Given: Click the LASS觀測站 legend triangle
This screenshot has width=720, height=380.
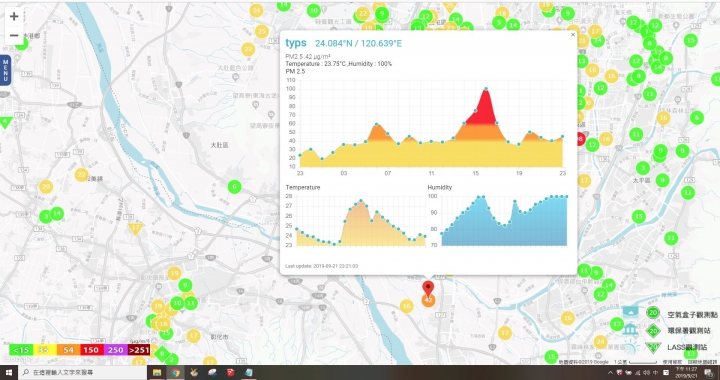Looking at the screenshot, I should pyautogui.click(x=652, y=346).
